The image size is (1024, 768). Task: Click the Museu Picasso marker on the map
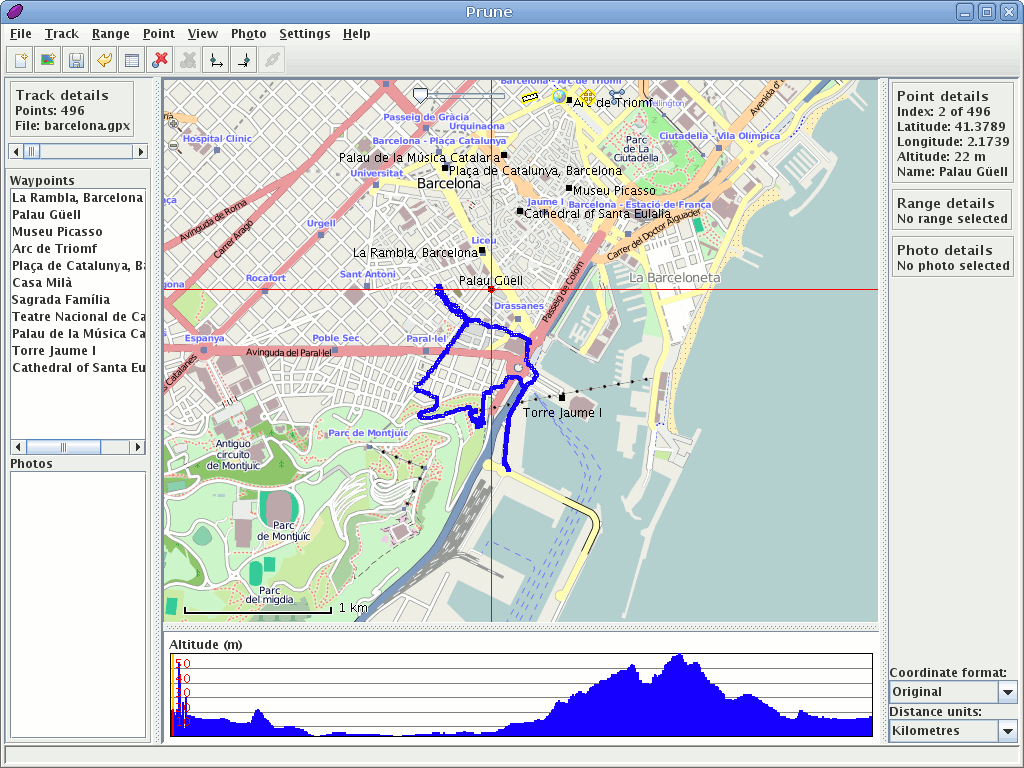point(569,189)
